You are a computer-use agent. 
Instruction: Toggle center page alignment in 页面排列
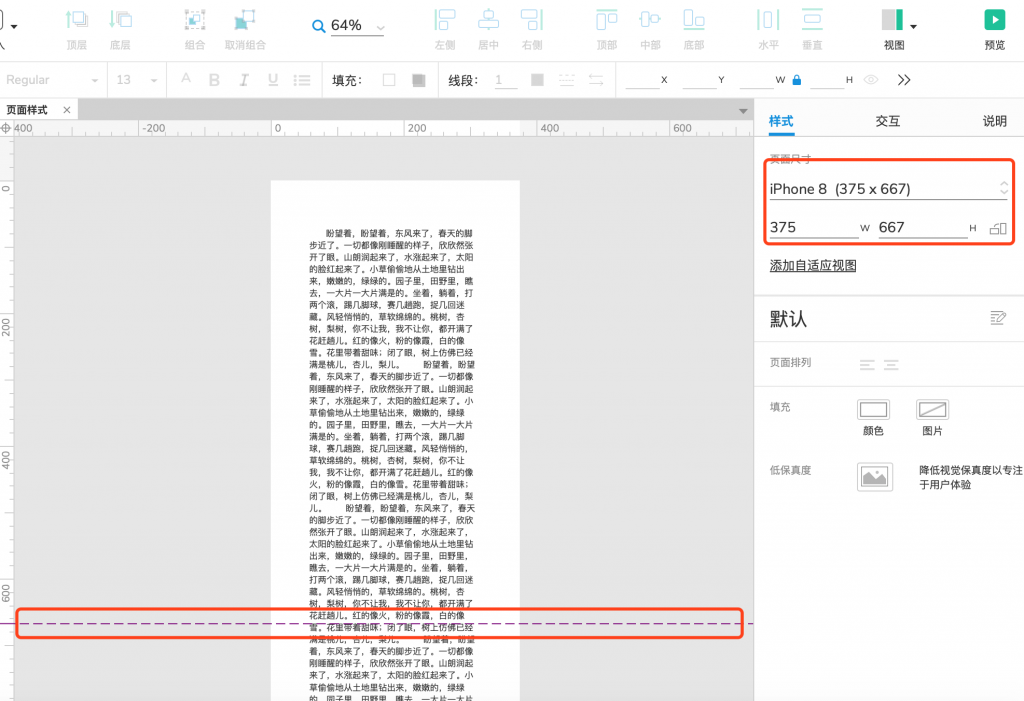(x=890, y=365)
